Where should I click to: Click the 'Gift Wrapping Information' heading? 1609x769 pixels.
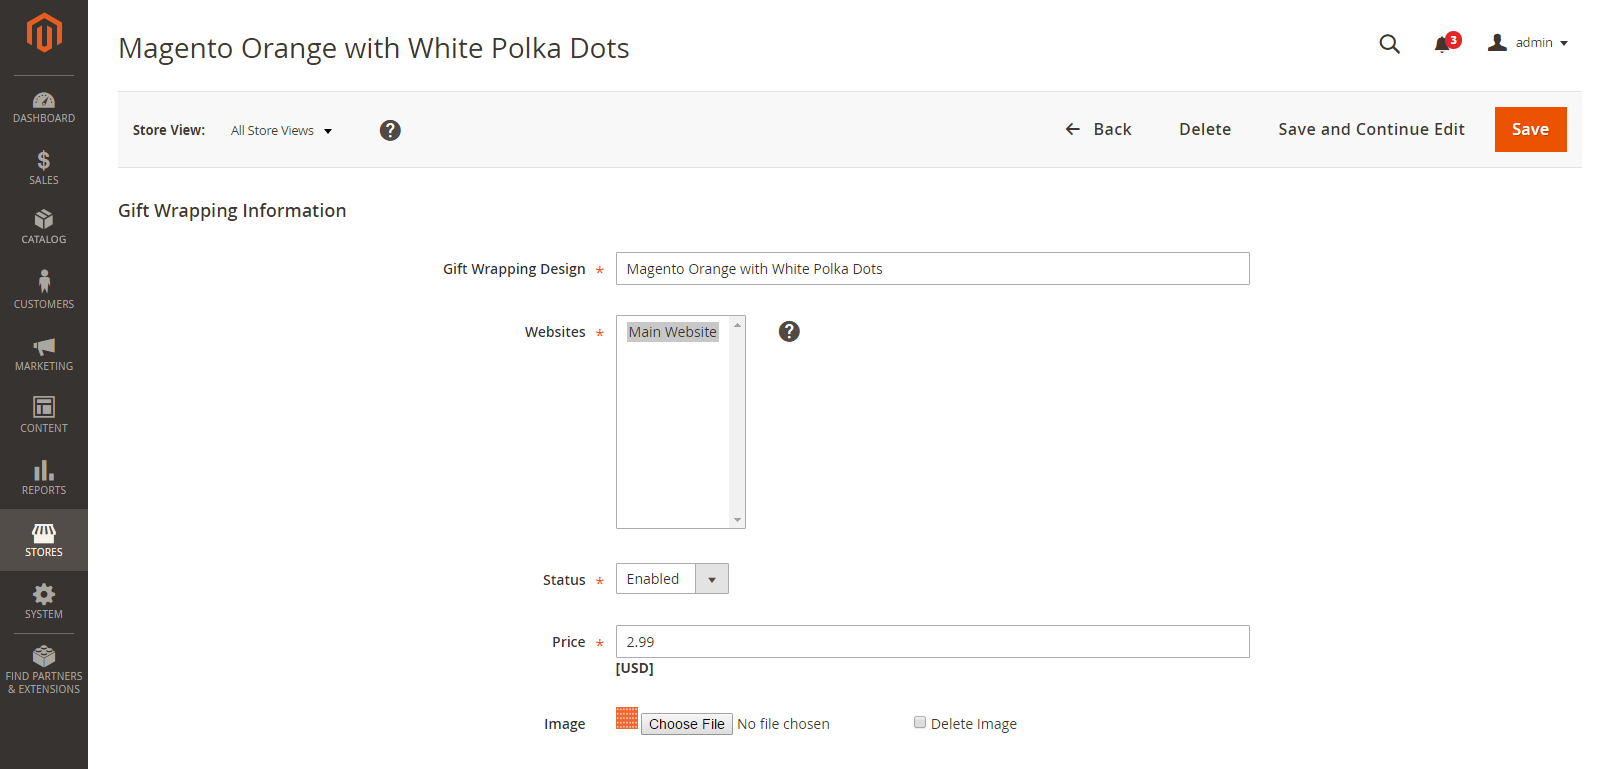[232, 211]
